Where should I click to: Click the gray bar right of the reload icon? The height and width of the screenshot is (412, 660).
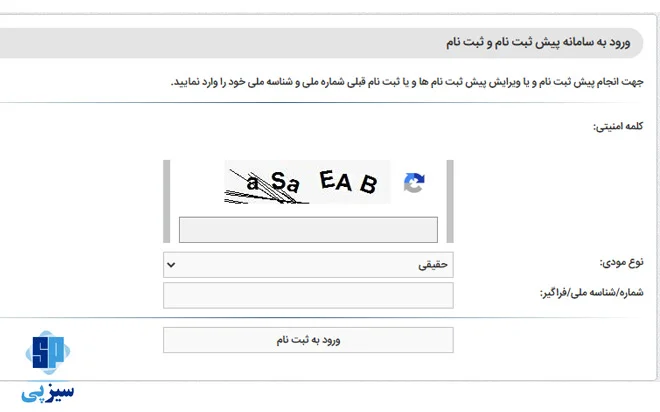coord(450,201)
